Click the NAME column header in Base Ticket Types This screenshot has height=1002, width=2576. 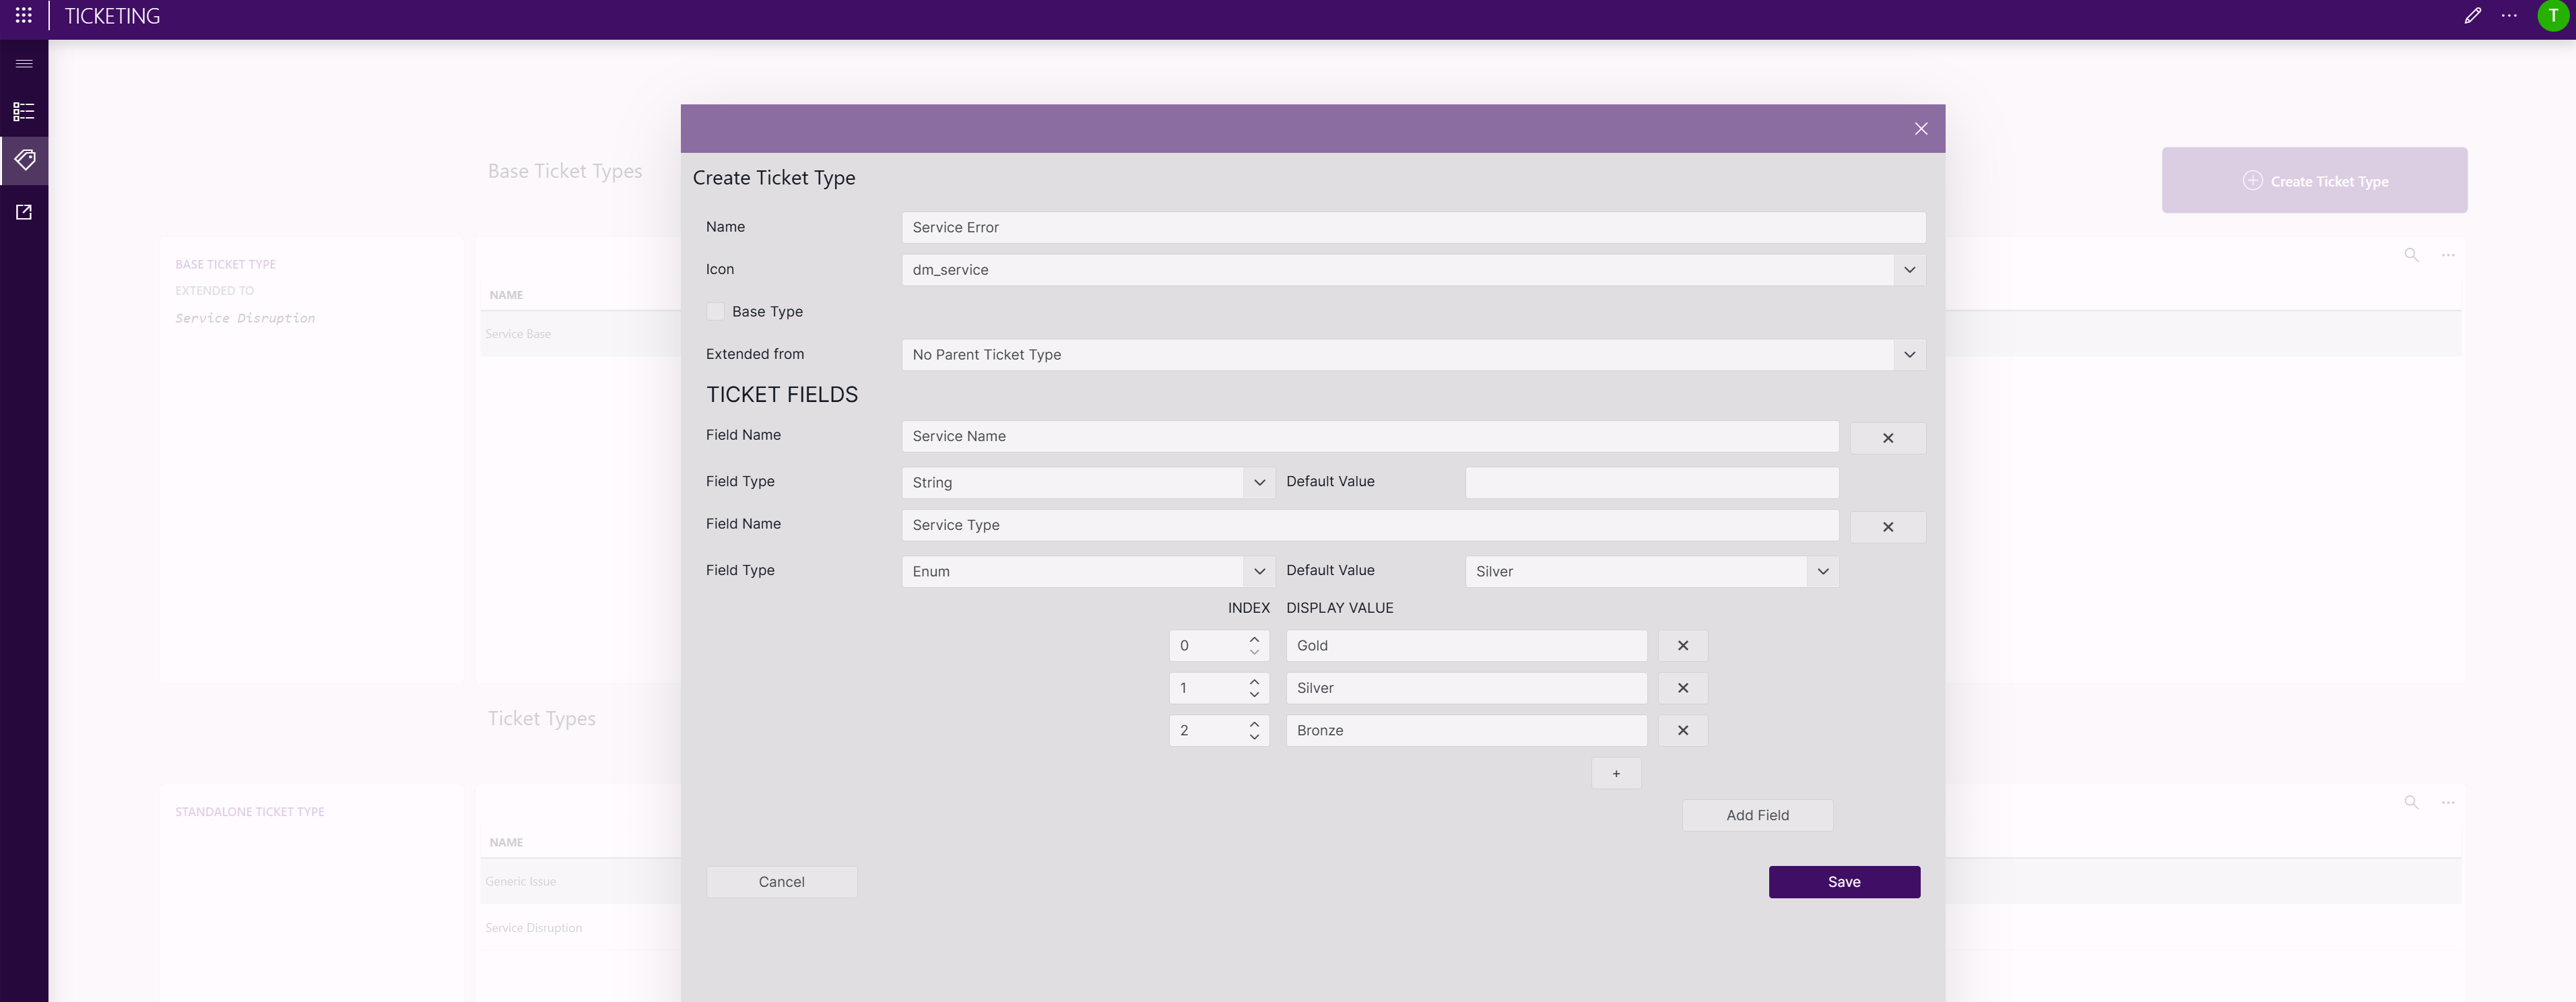click(x=506, y=295)
